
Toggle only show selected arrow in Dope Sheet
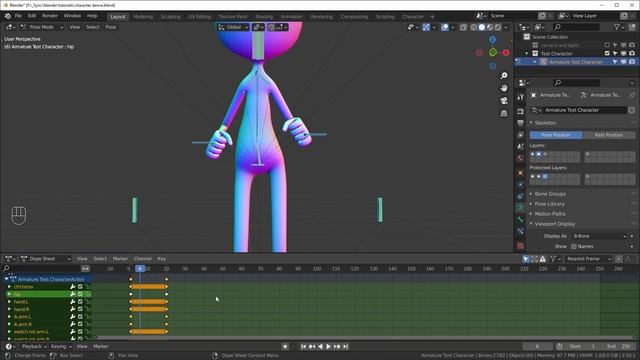[526, 259]
